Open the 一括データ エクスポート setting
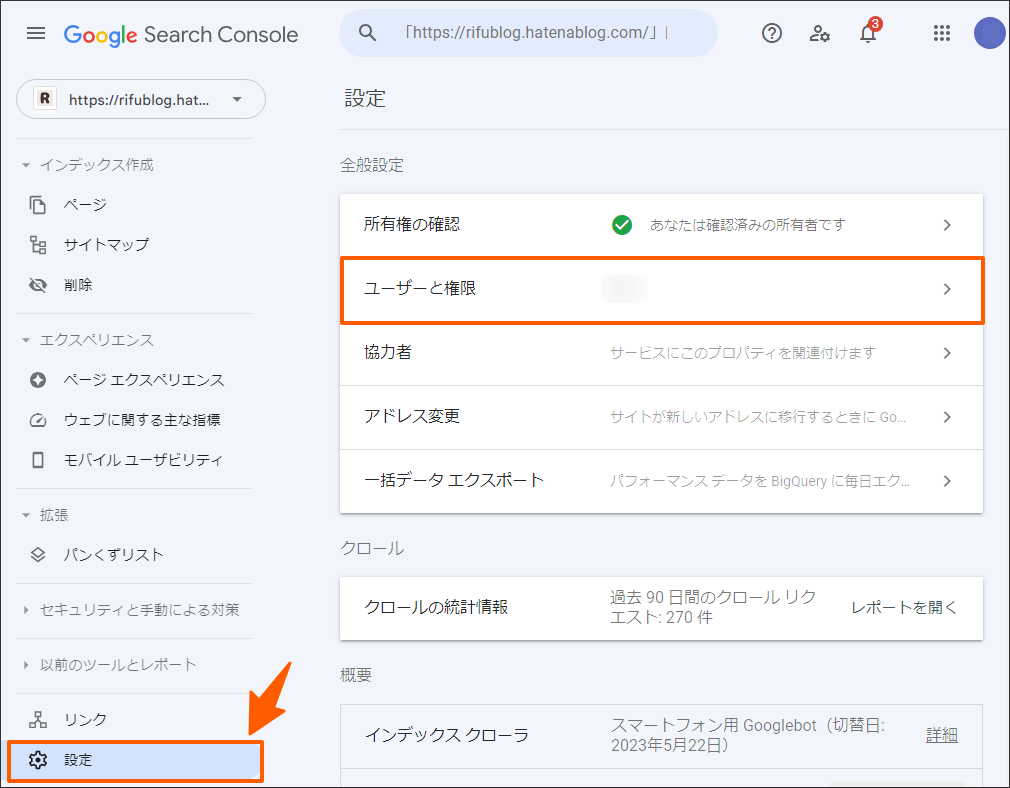1010x788 pixels. (x=662, y=481)
